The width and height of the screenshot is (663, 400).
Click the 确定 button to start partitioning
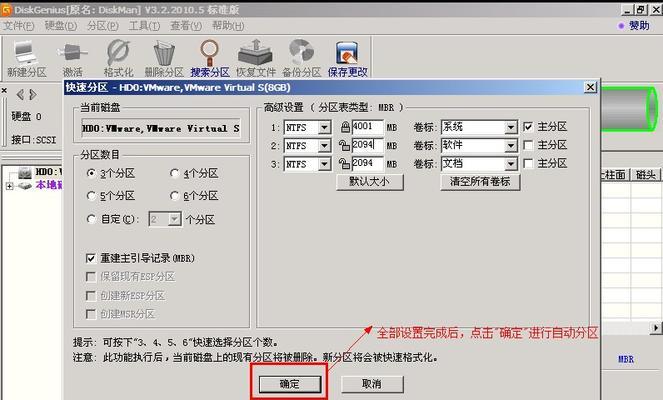[x=290, y=384]
